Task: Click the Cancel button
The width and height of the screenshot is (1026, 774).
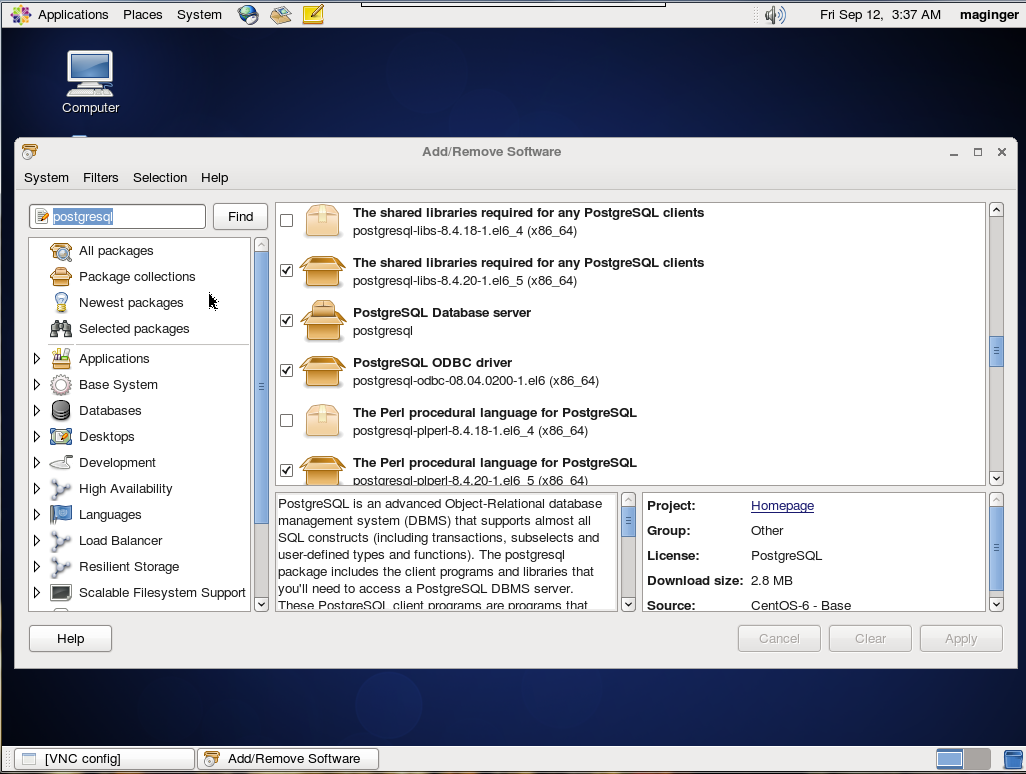Action: pos(779,639)
